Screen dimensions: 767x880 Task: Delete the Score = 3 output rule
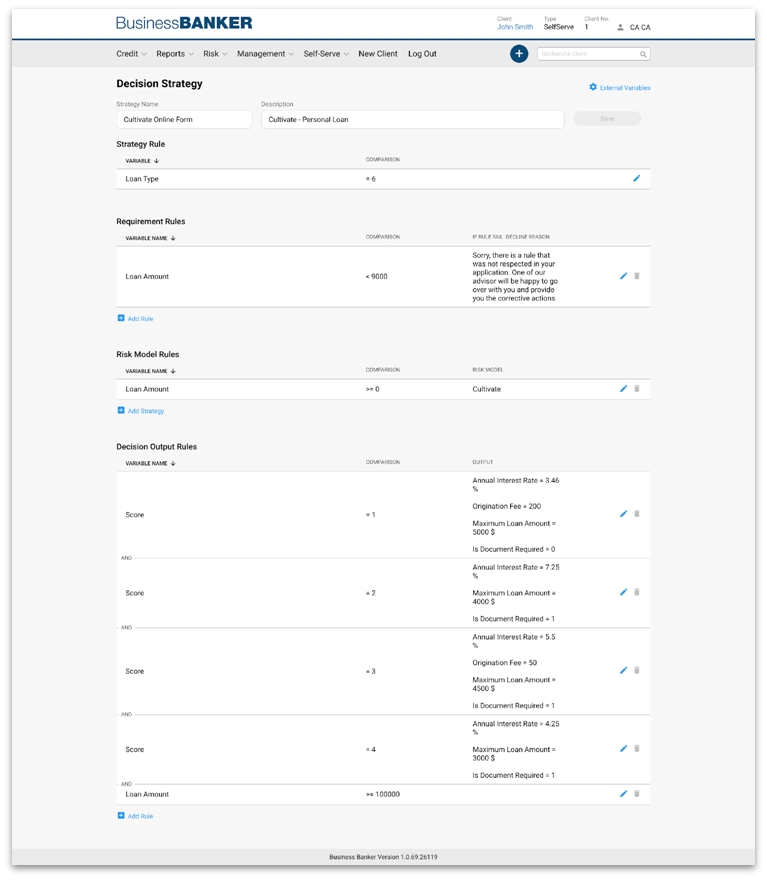(x=637, y=671)
